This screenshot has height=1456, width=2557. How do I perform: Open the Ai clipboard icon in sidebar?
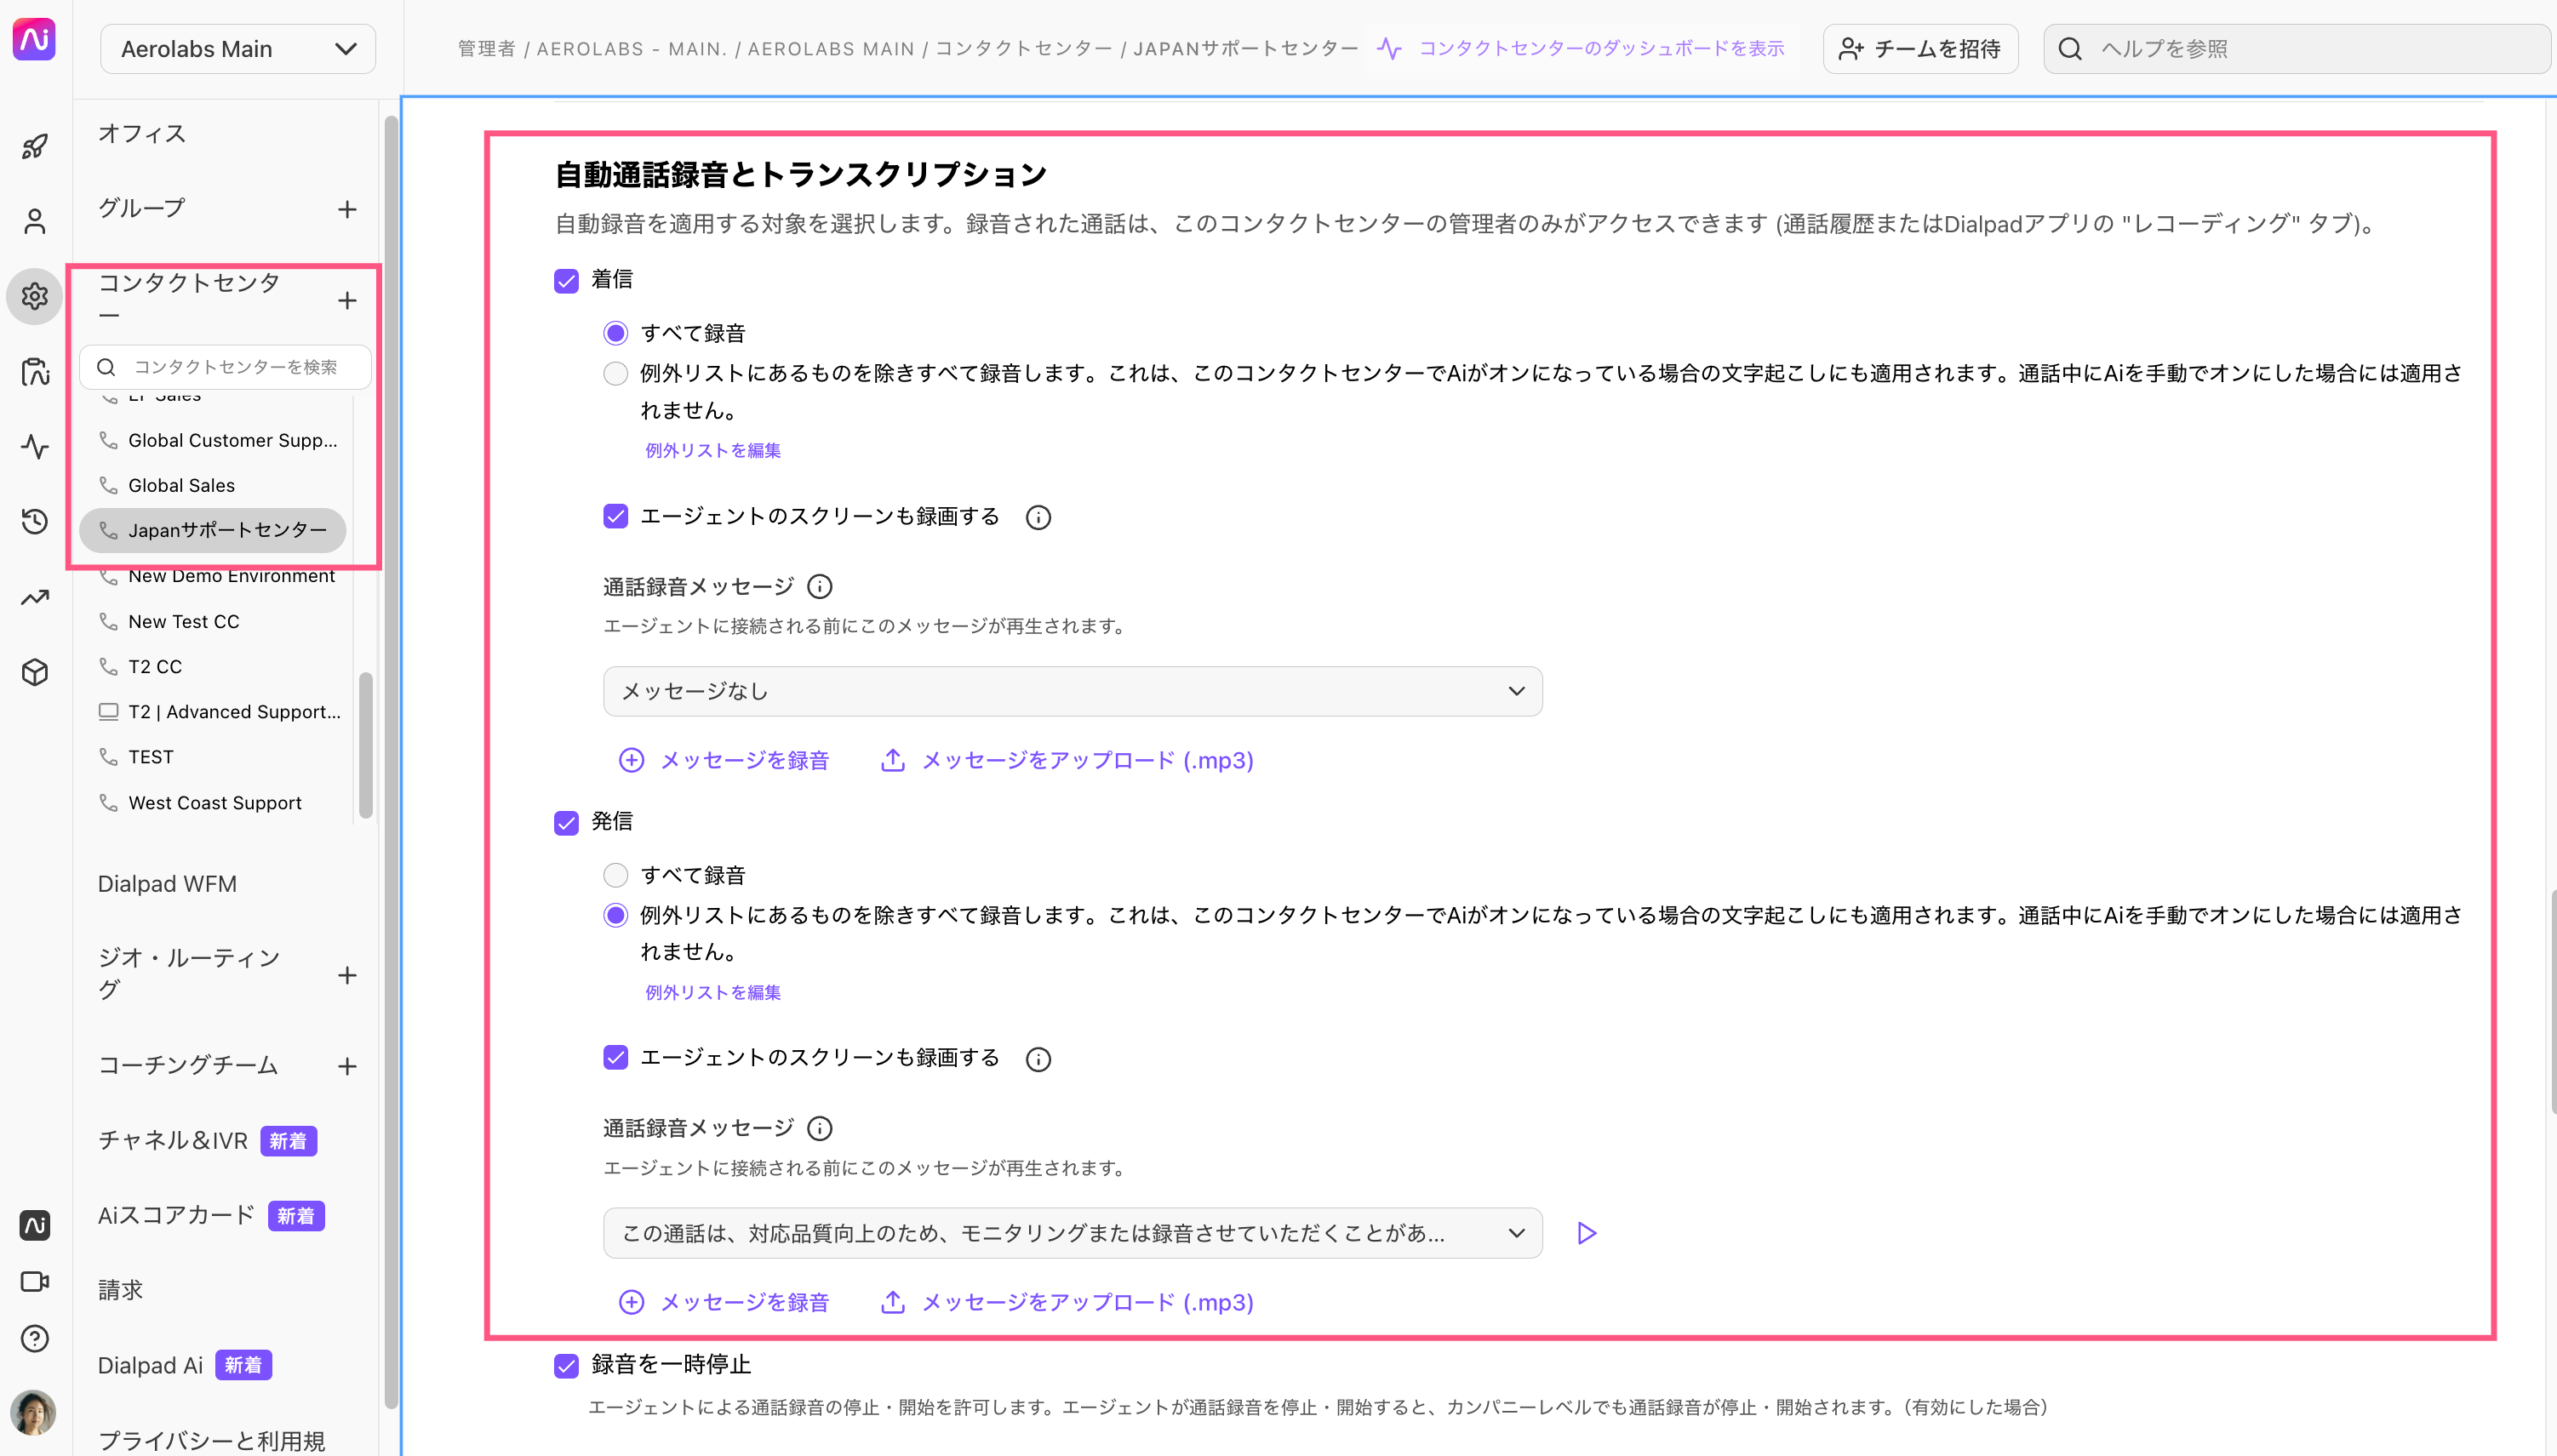[35, 371]
